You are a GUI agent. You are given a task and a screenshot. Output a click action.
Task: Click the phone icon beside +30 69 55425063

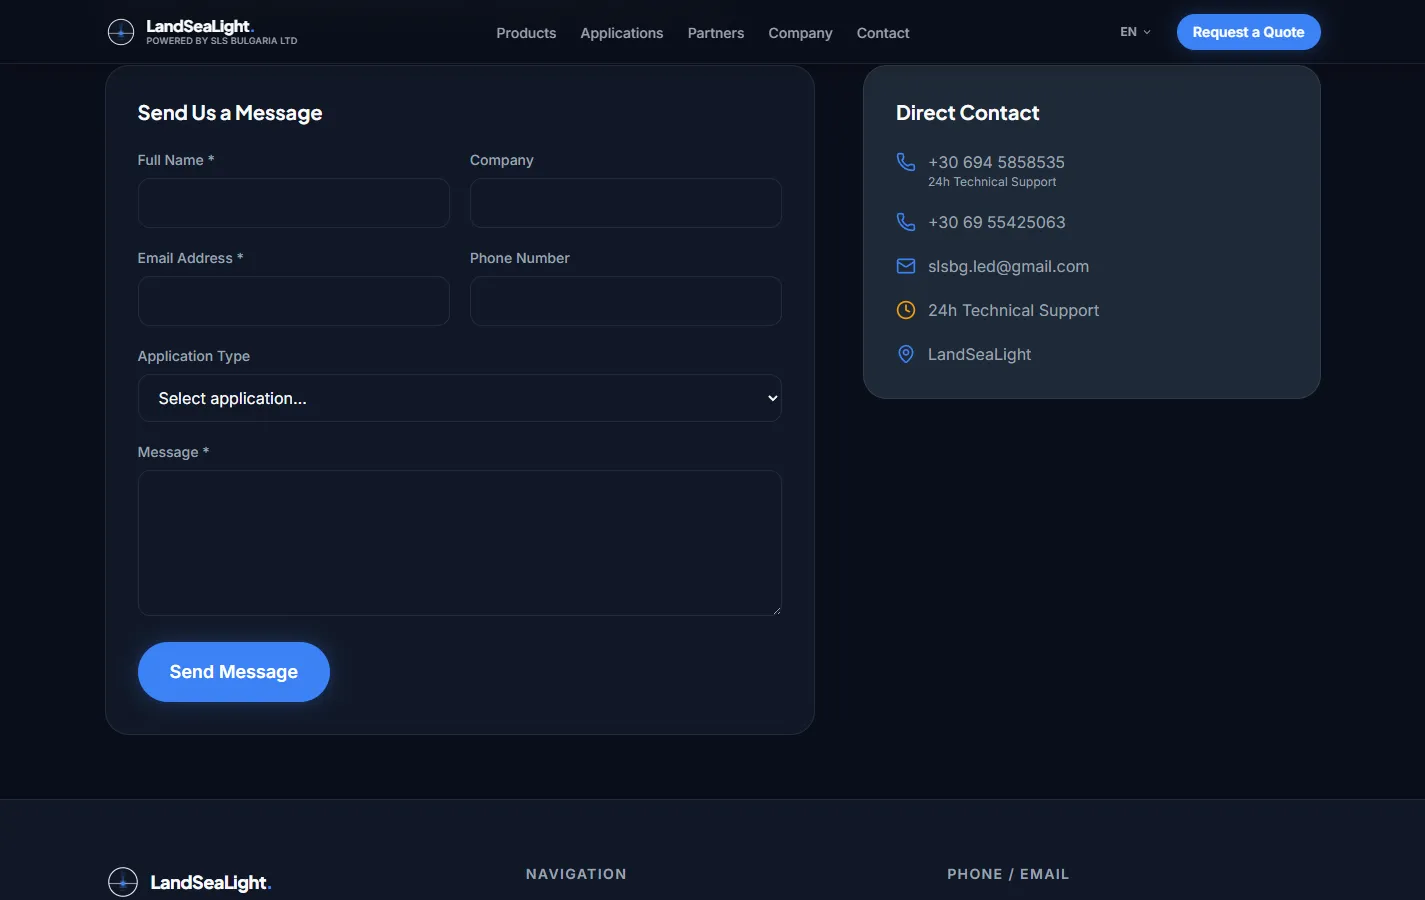pyautogui.click(x=906, y=222)
